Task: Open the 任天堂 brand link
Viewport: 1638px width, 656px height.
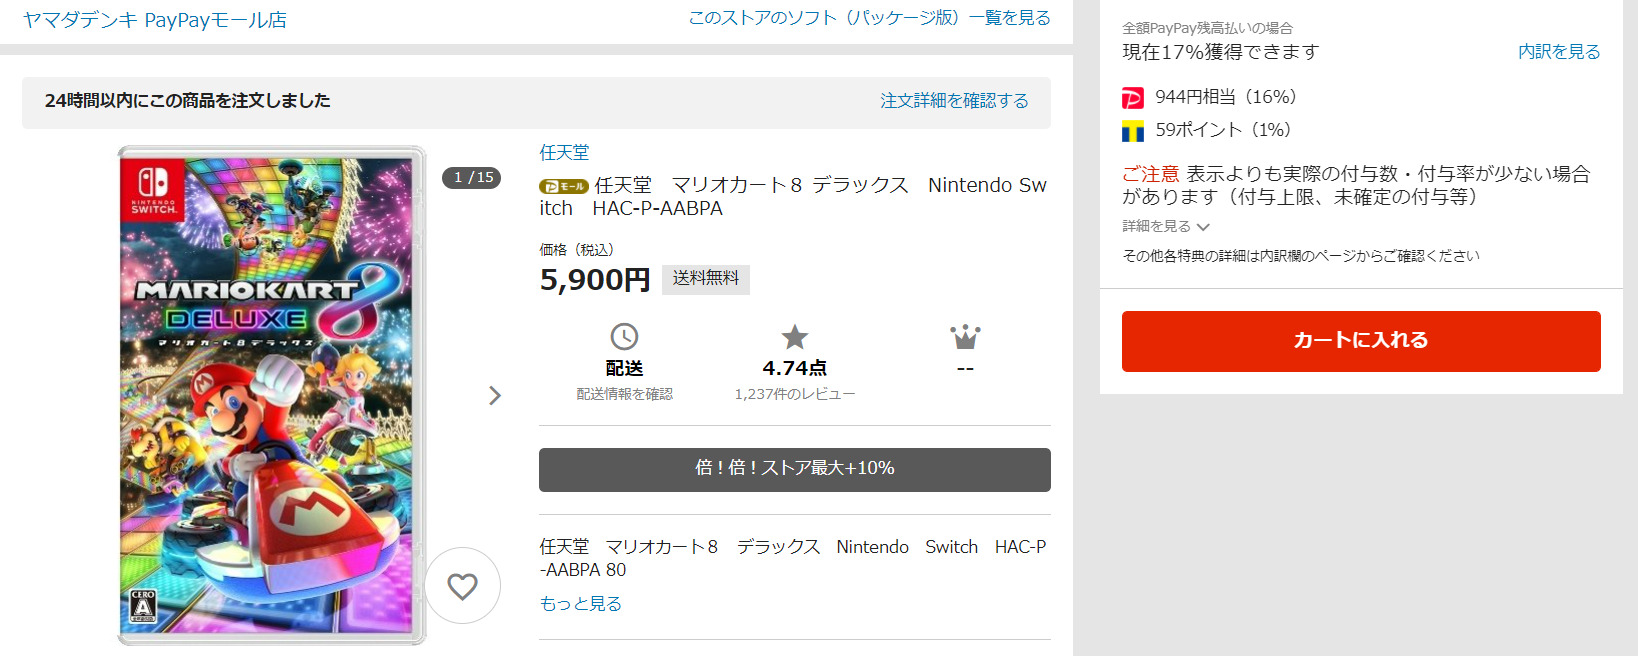Action: pyautogui.click(x=564, y=152)
